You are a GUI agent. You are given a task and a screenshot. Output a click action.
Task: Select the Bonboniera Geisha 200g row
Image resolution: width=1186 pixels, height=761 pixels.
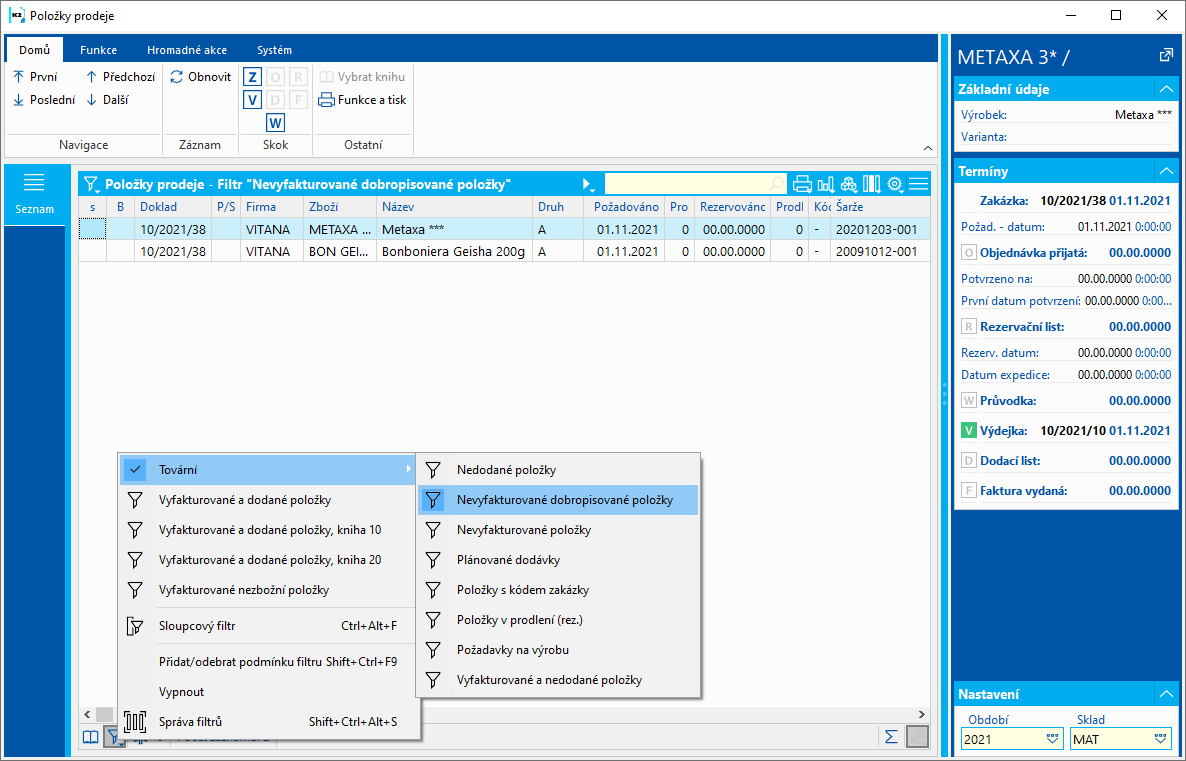click(505, 251)
